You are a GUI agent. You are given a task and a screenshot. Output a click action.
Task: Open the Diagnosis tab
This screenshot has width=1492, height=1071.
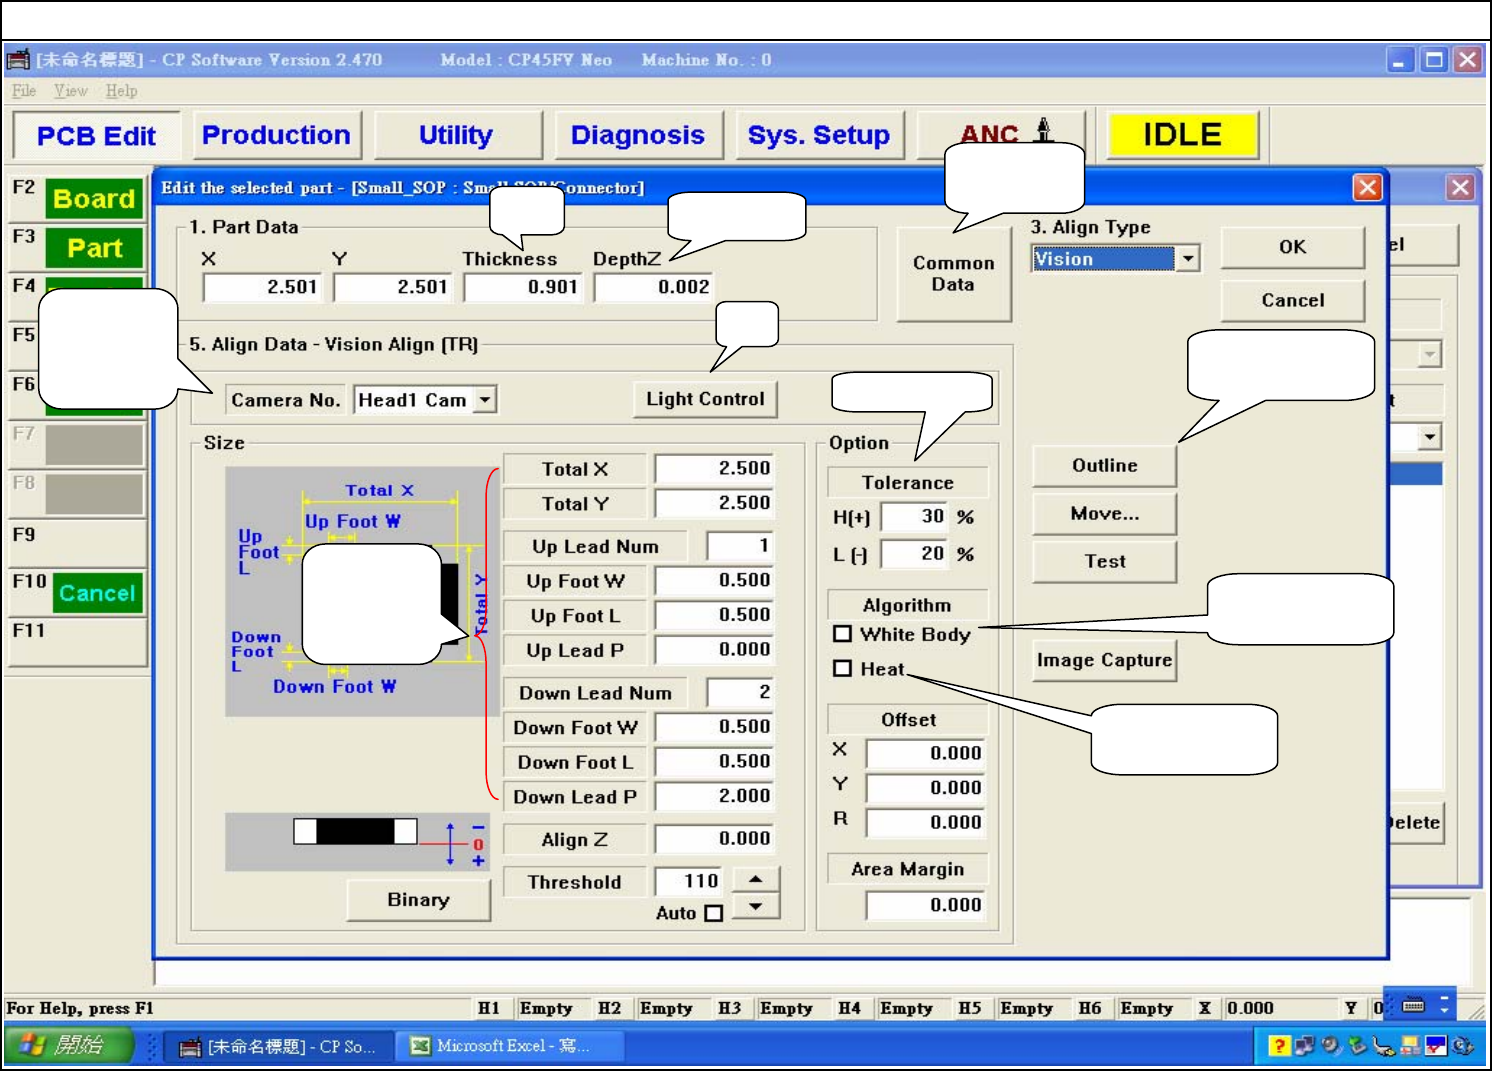(637, 135)
